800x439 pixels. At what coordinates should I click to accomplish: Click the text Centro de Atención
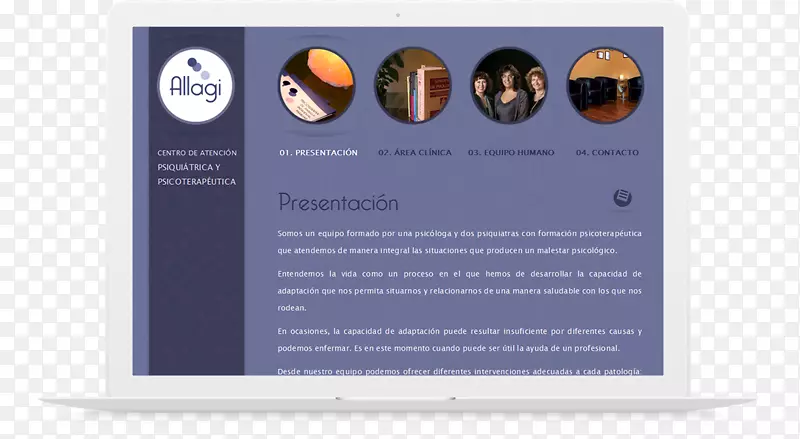pyautogui.click(x=197, y=153)
